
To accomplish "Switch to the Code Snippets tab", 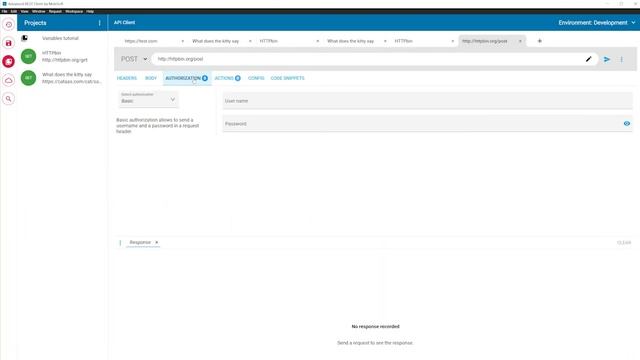I will (287, 78).
